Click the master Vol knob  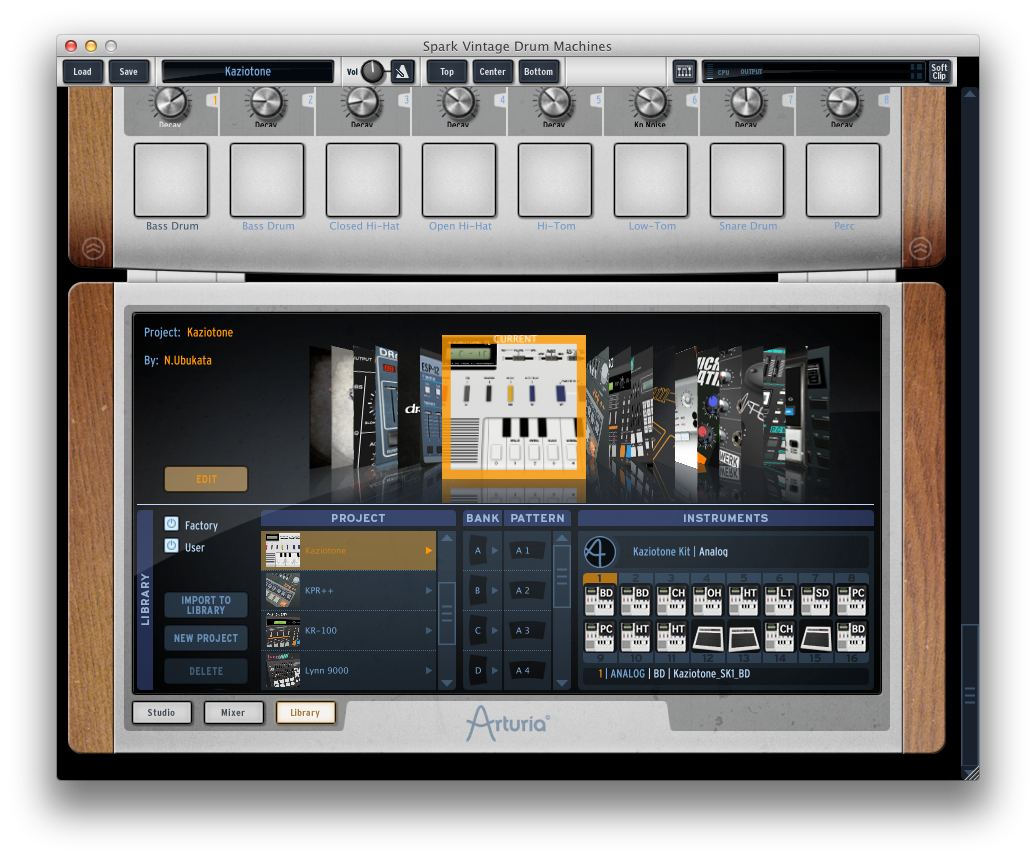coord(373,71)
